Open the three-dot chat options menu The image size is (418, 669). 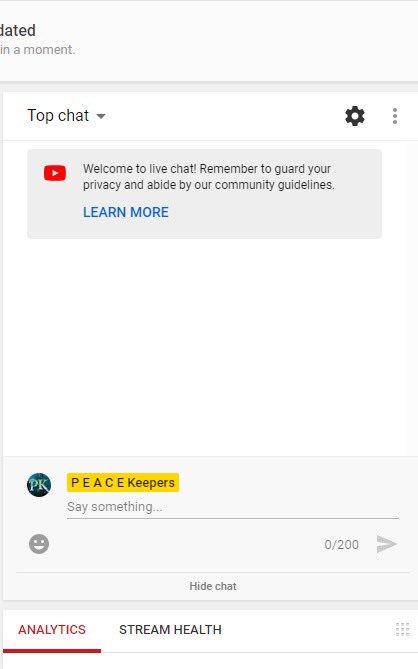pos(395,116)
